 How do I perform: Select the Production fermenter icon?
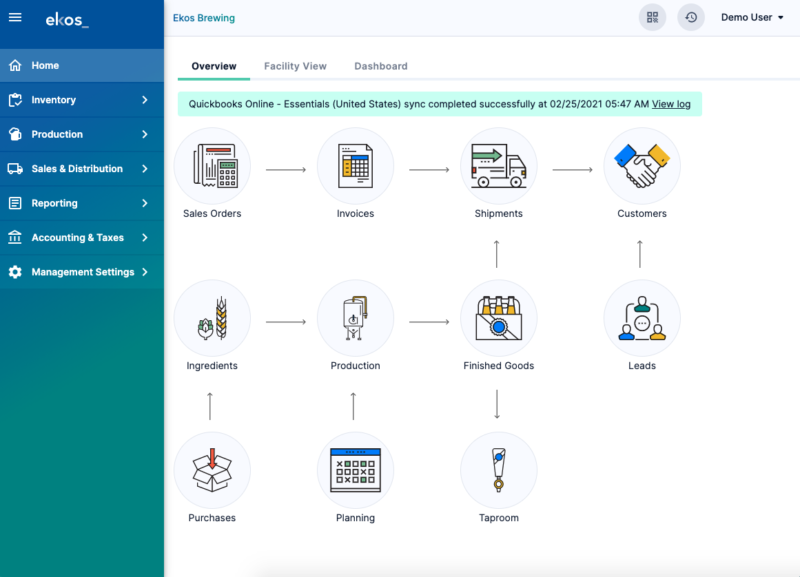355,318
